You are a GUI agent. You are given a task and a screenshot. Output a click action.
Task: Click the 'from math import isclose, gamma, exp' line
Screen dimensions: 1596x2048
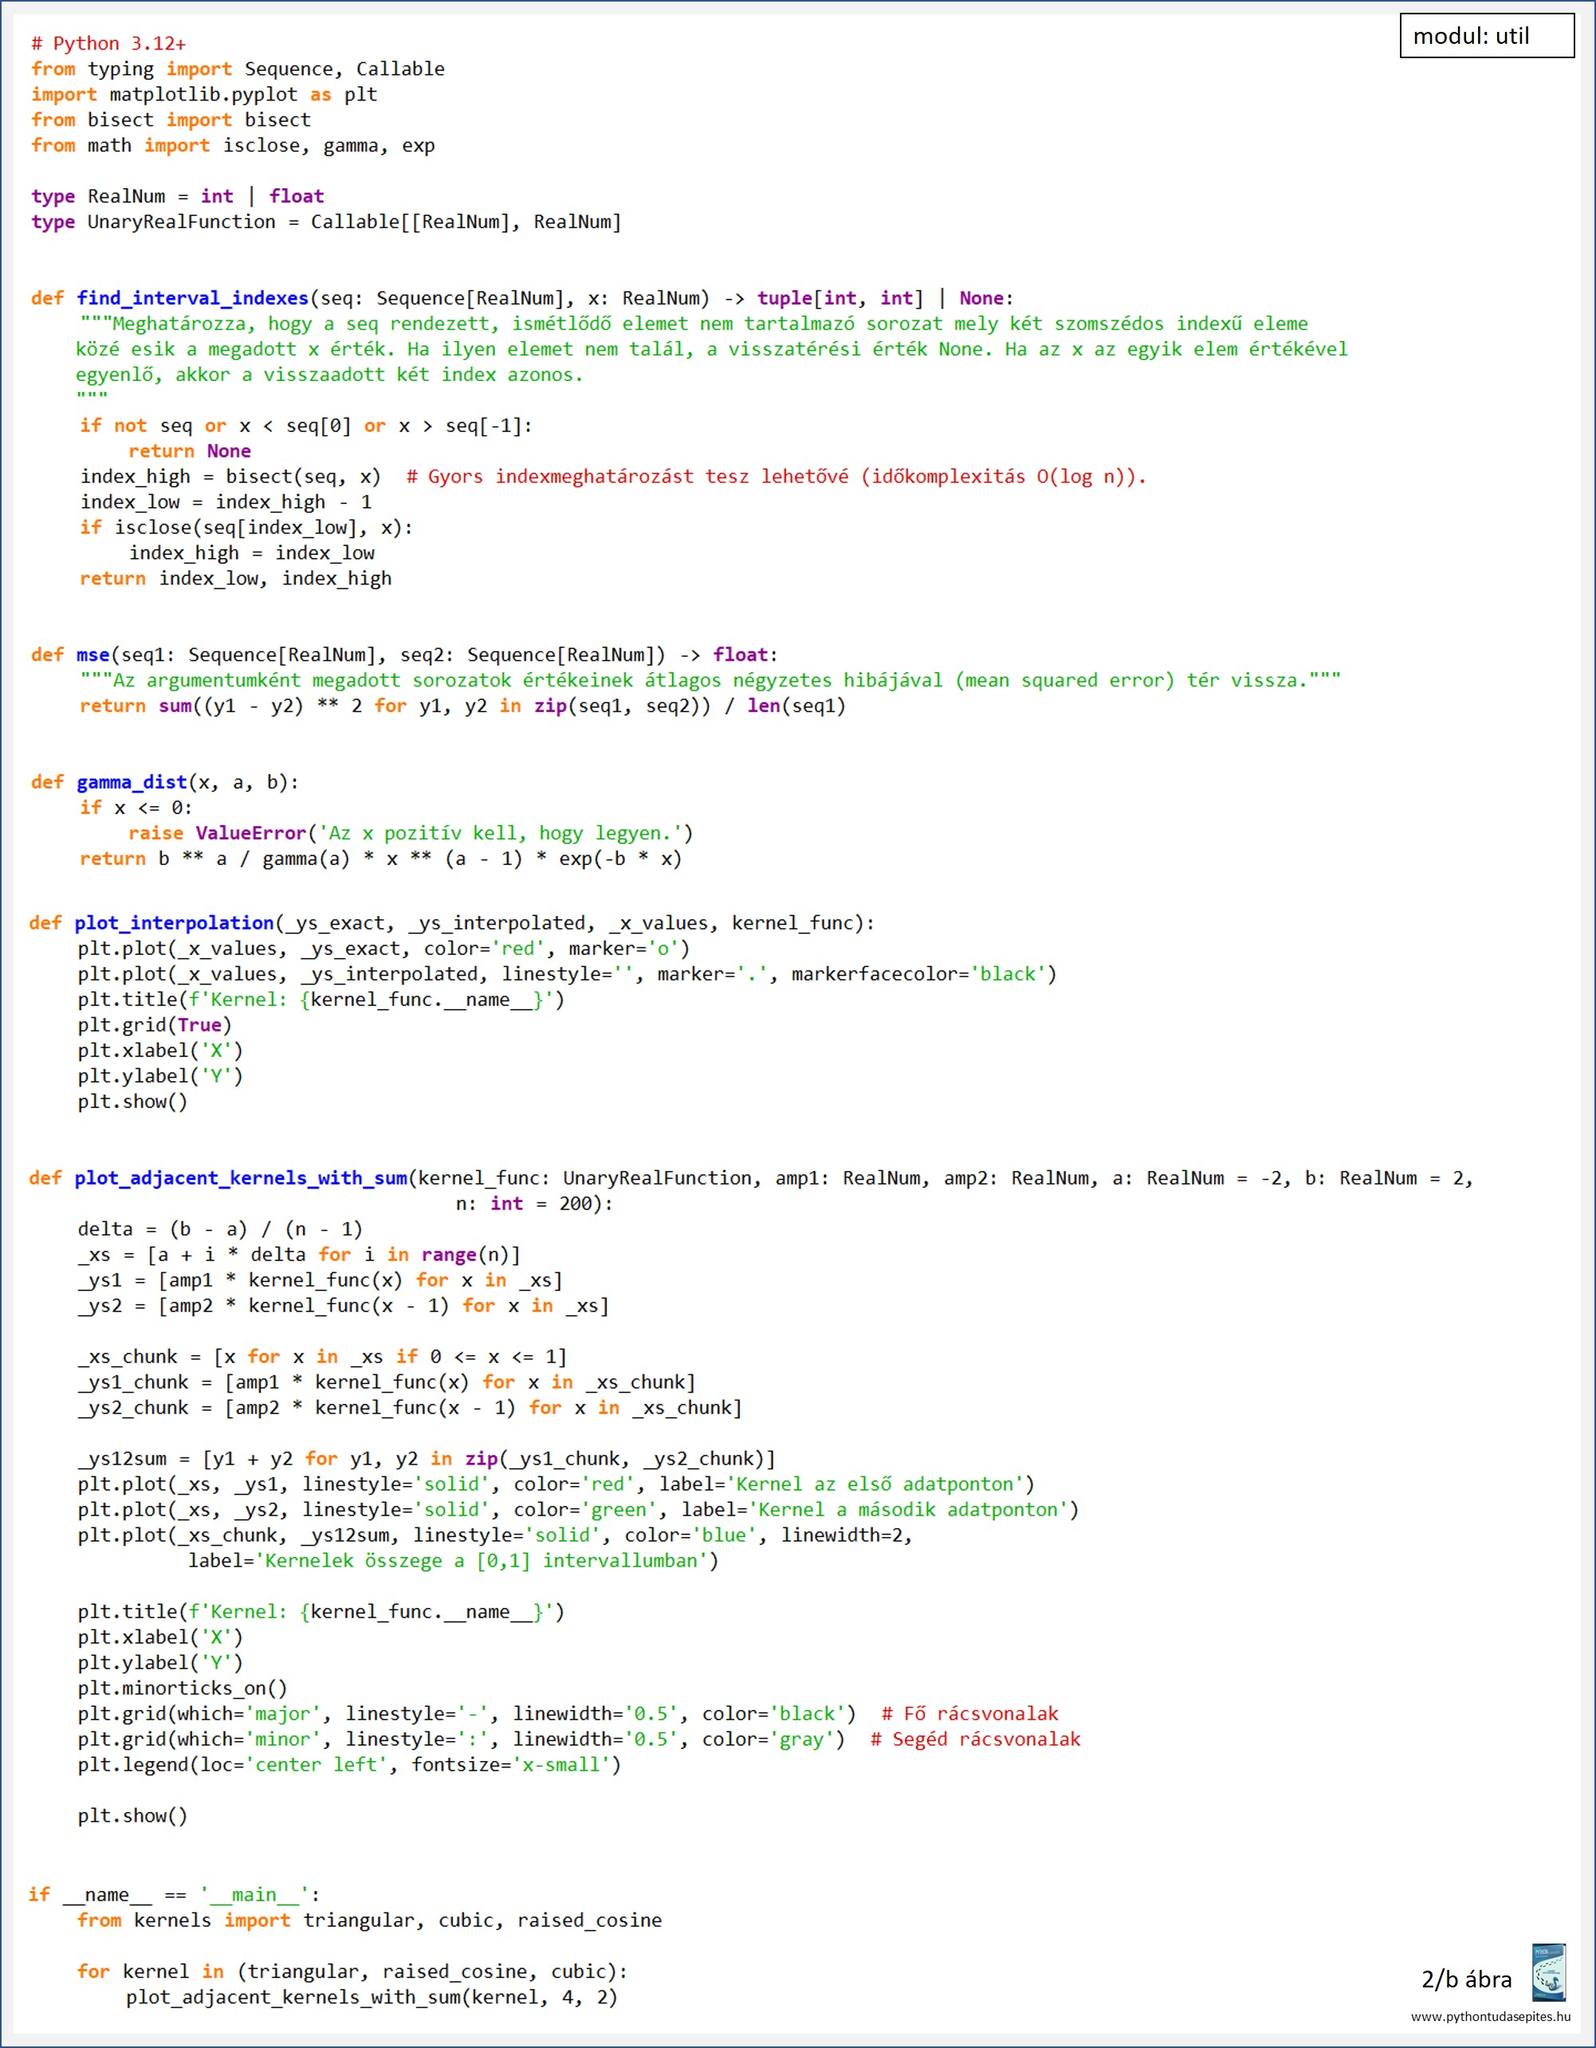coord(233,146)
